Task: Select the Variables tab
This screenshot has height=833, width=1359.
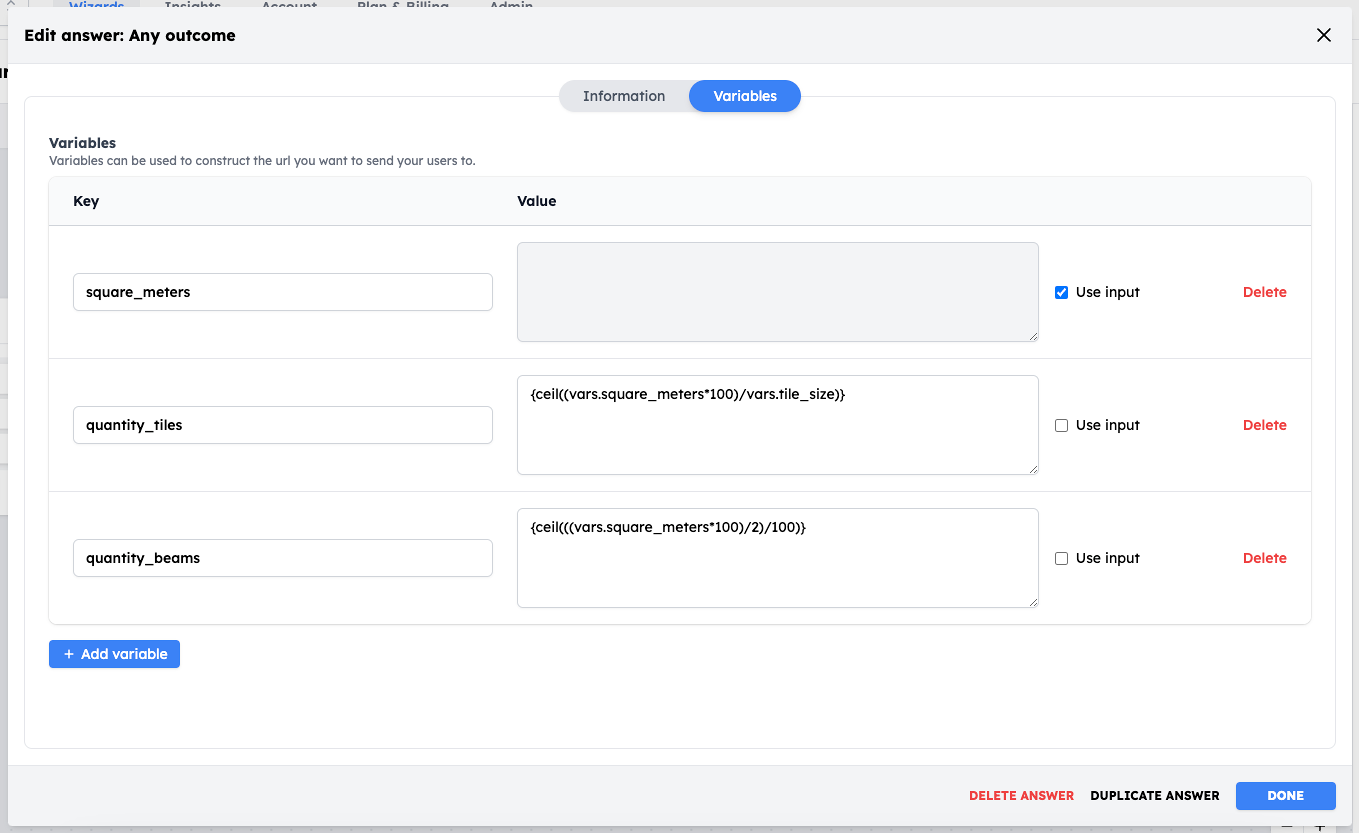Action: 745,96
